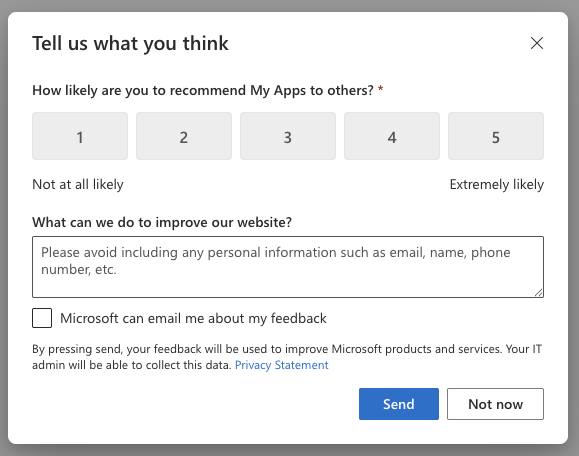Viewport: 579px width, 456px height.
Task: Click the "Not at all likely" label
Action: coord(78,184)
